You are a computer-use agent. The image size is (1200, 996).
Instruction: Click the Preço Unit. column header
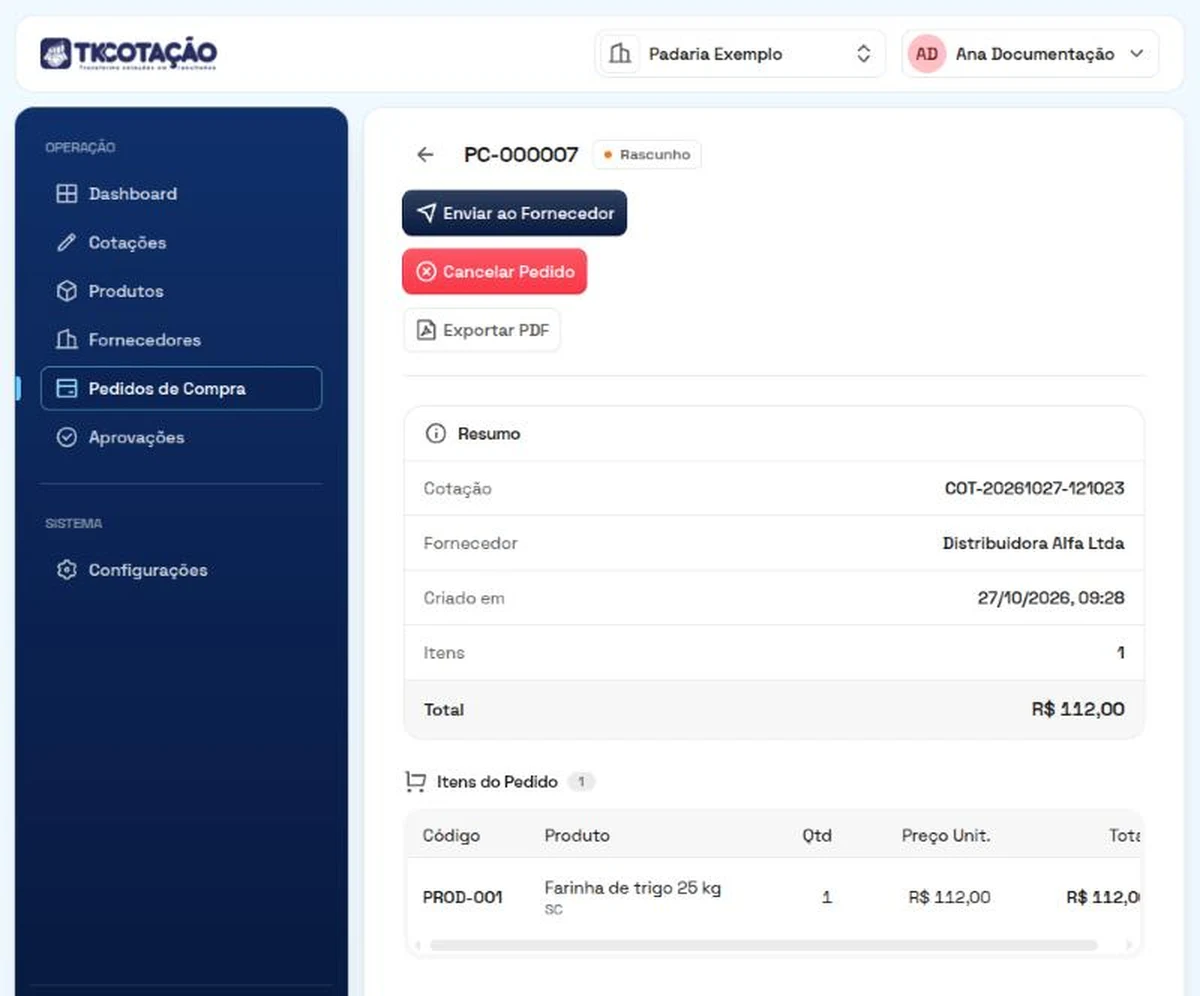coord(946,836)
